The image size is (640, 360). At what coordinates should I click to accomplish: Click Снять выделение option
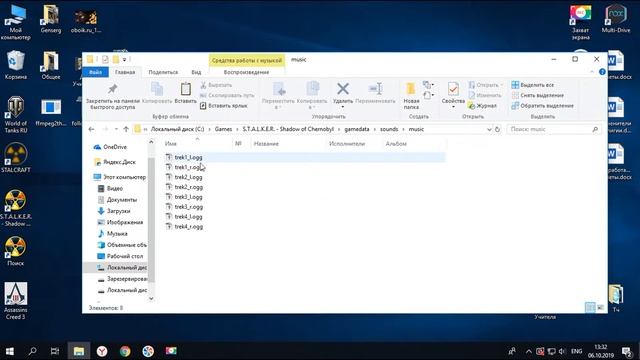(x=538, y=95)
